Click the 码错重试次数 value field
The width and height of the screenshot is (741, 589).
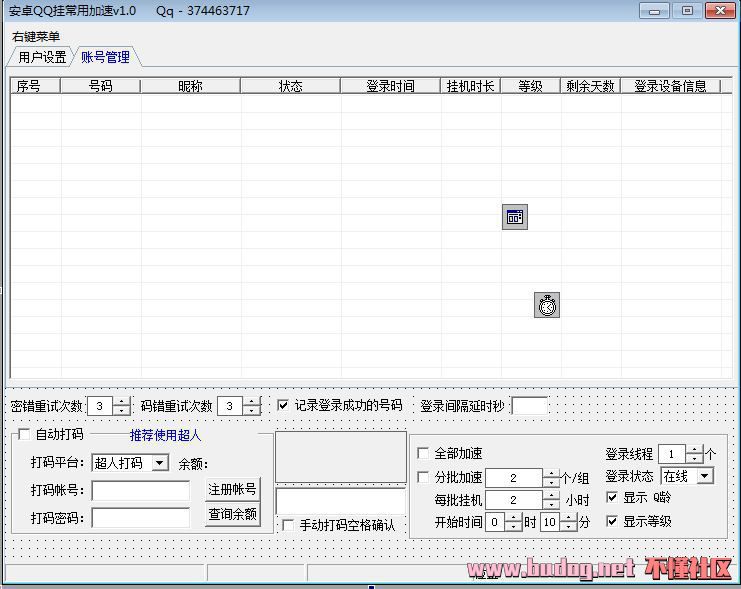[x=230, y=406]
